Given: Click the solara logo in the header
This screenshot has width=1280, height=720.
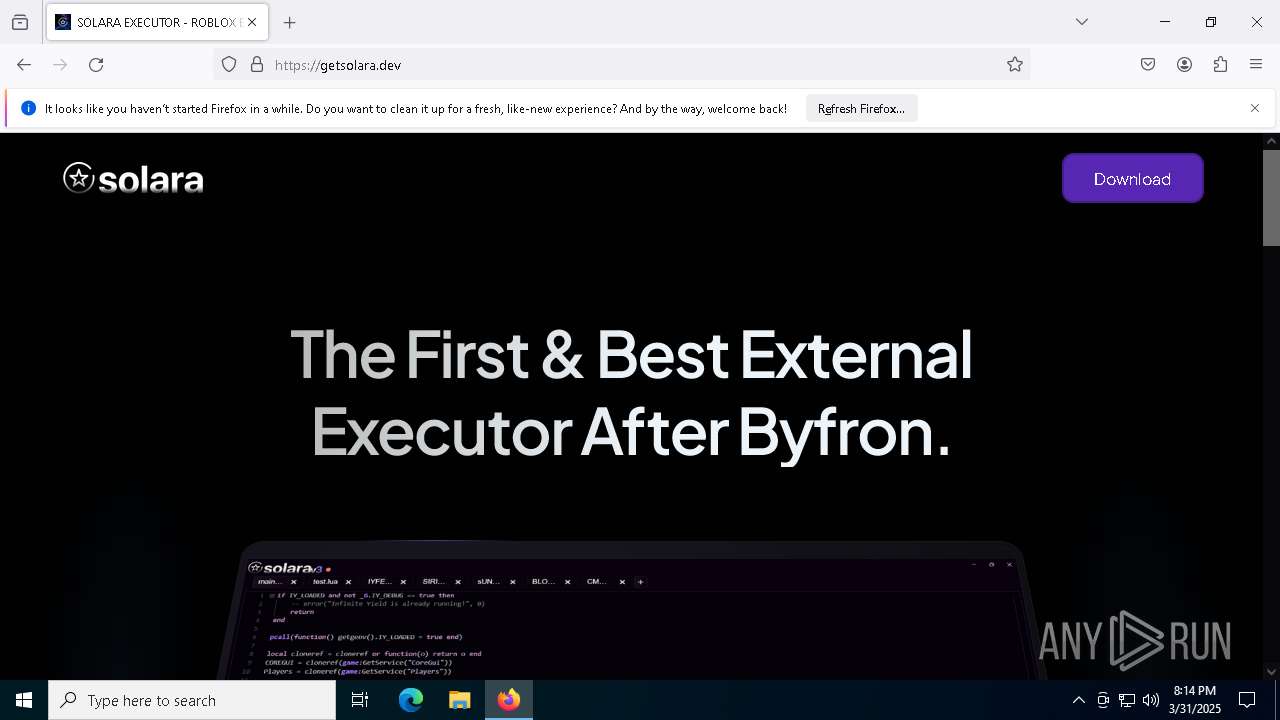Looking at the screenshot, I should pos(133,179).
